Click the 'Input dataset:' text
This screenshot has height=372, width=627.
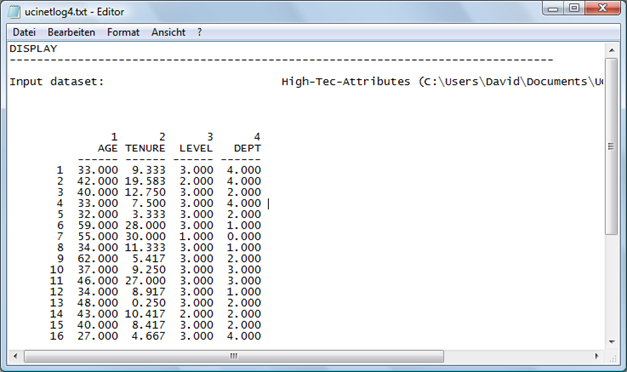(x=56, y=82)
